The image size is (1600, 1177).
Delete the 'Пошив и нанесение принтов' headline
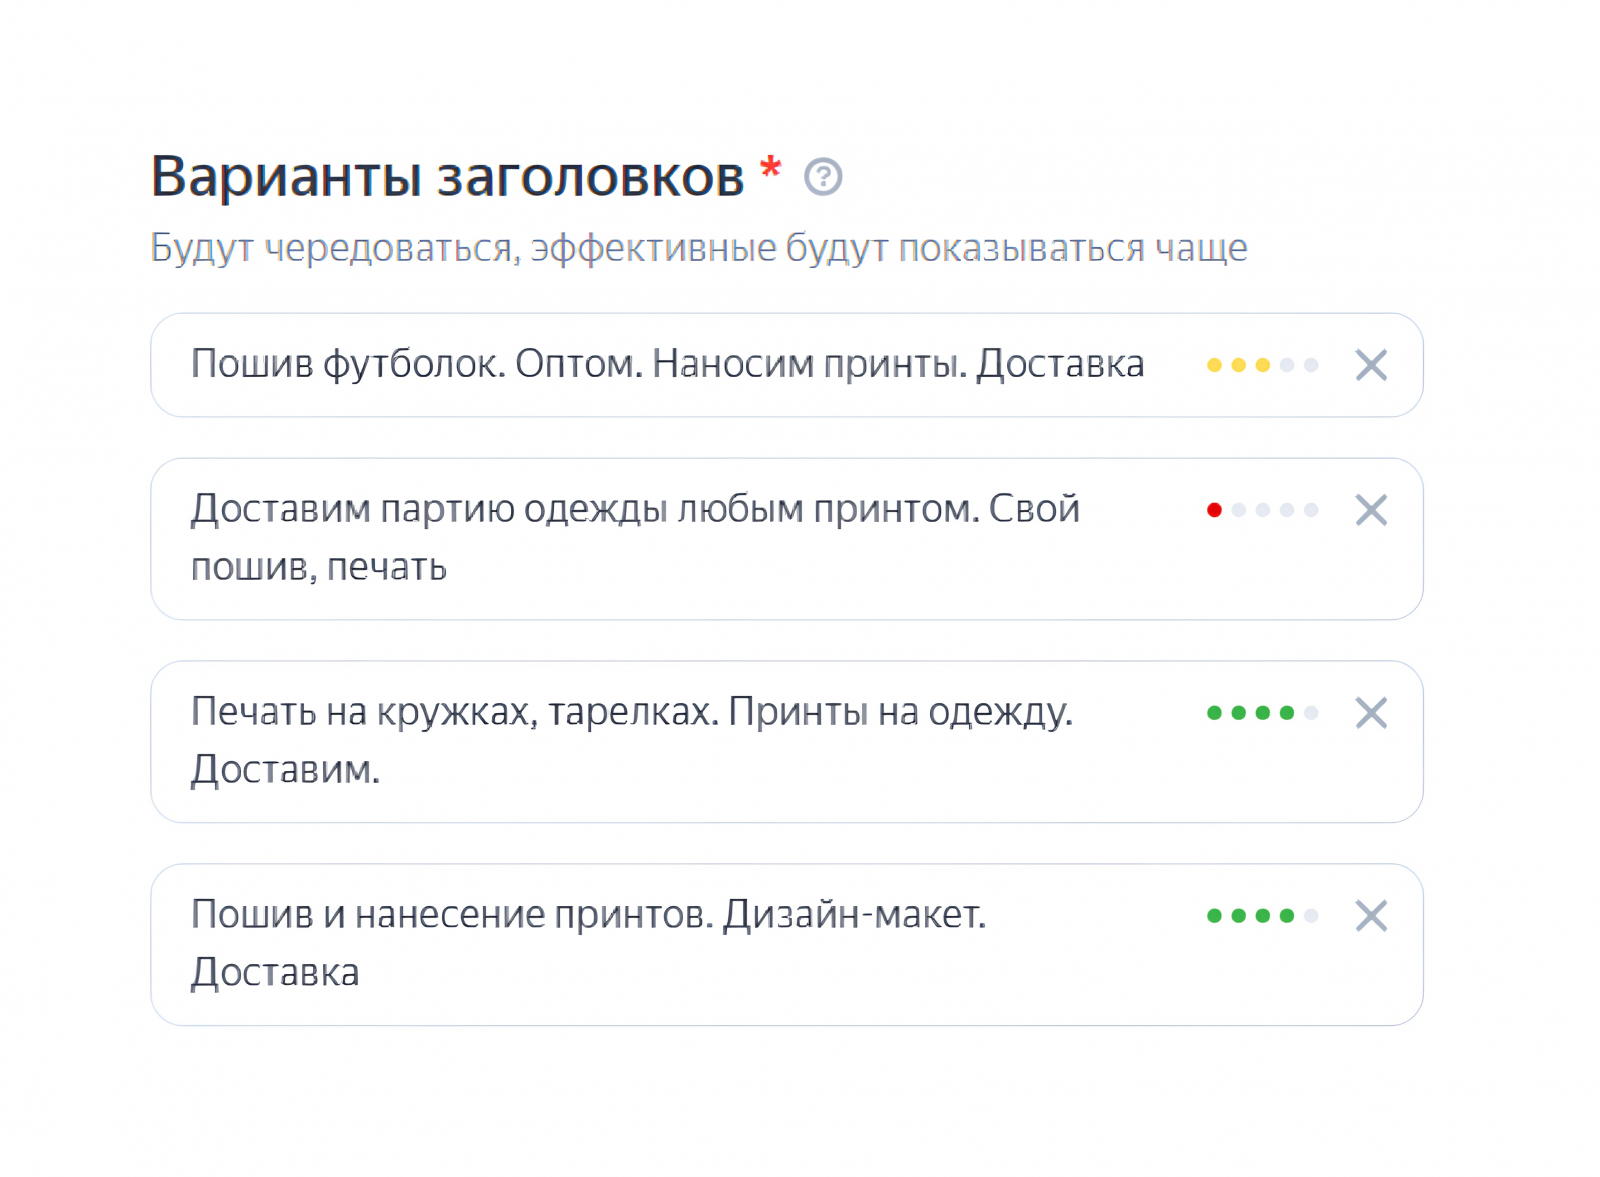tap(1371, 916)
